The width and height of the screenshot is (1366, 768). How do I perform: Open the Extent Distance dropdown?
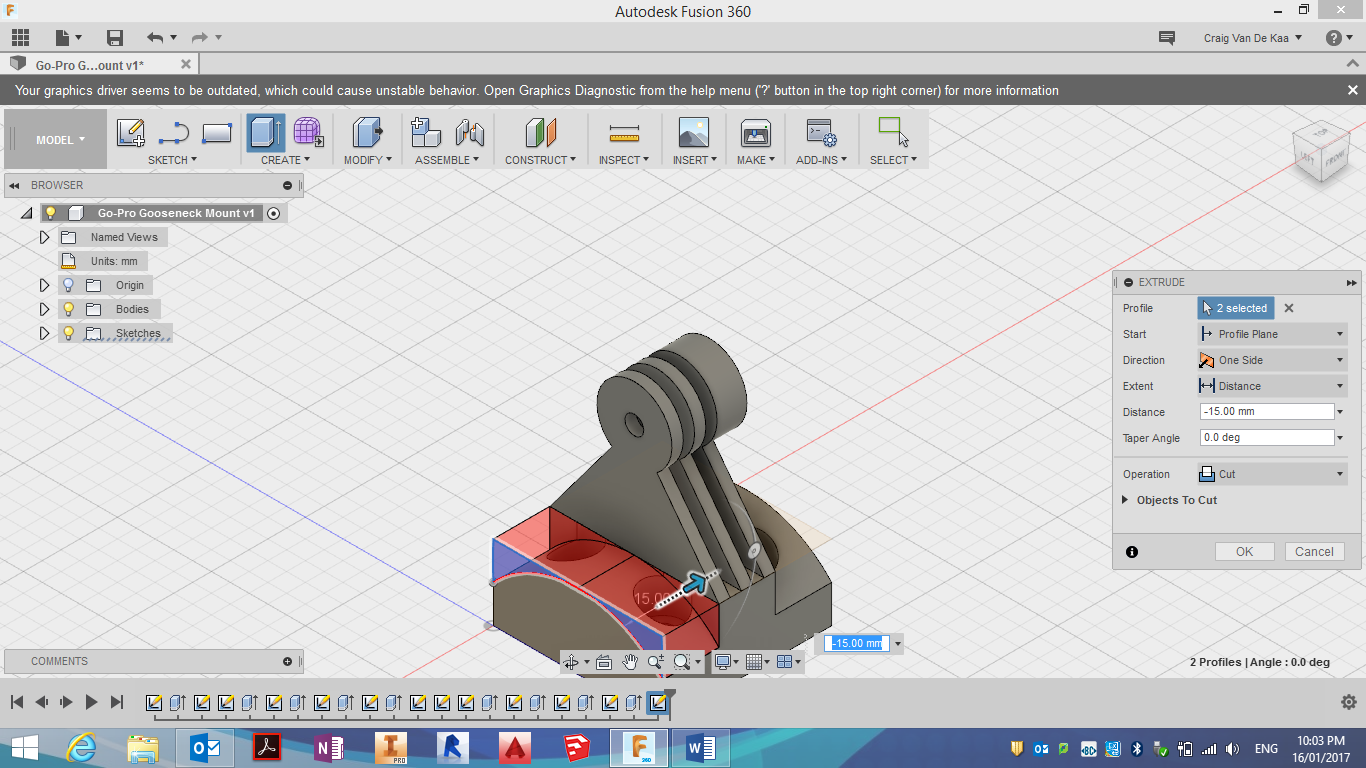(x=1272, y=386)
